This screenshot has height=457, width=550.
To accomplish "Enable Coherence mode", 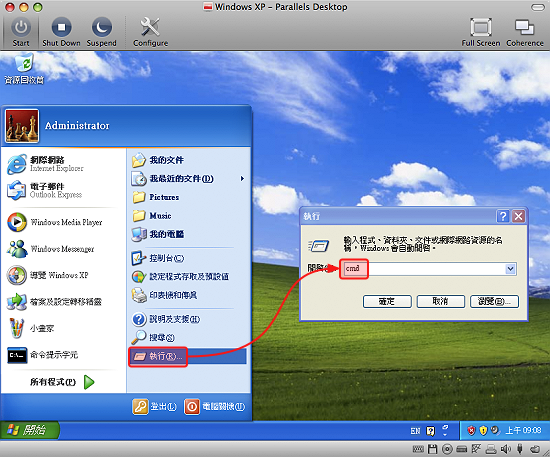I will (525, 32).
